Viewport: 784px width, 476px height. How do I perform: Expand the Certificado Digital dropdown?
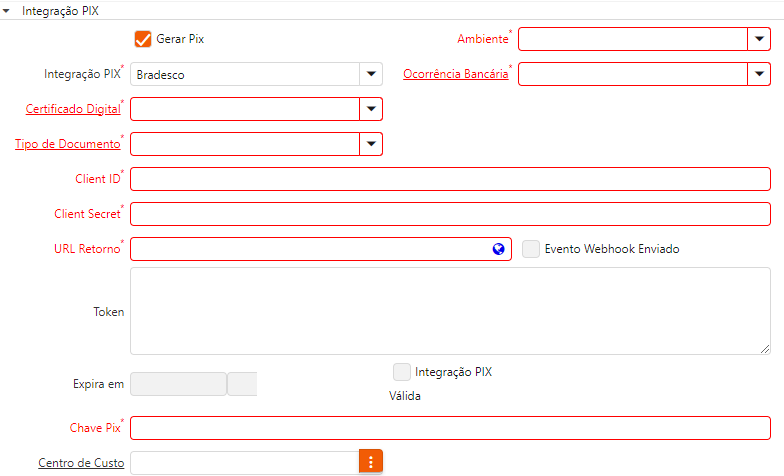[371, 109]
